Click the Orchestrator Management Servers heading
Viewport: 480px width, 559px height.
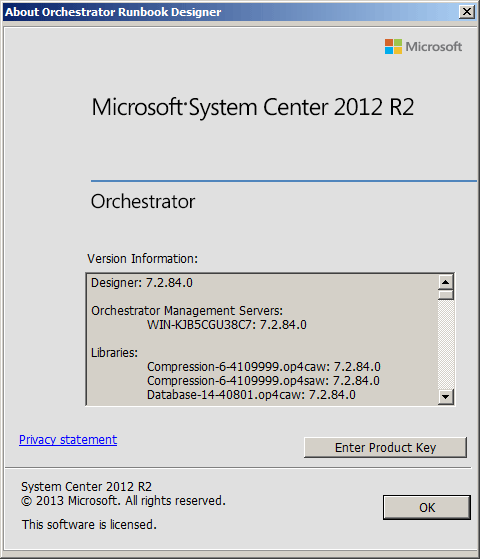pyautogui.click(x=187, y=311)
